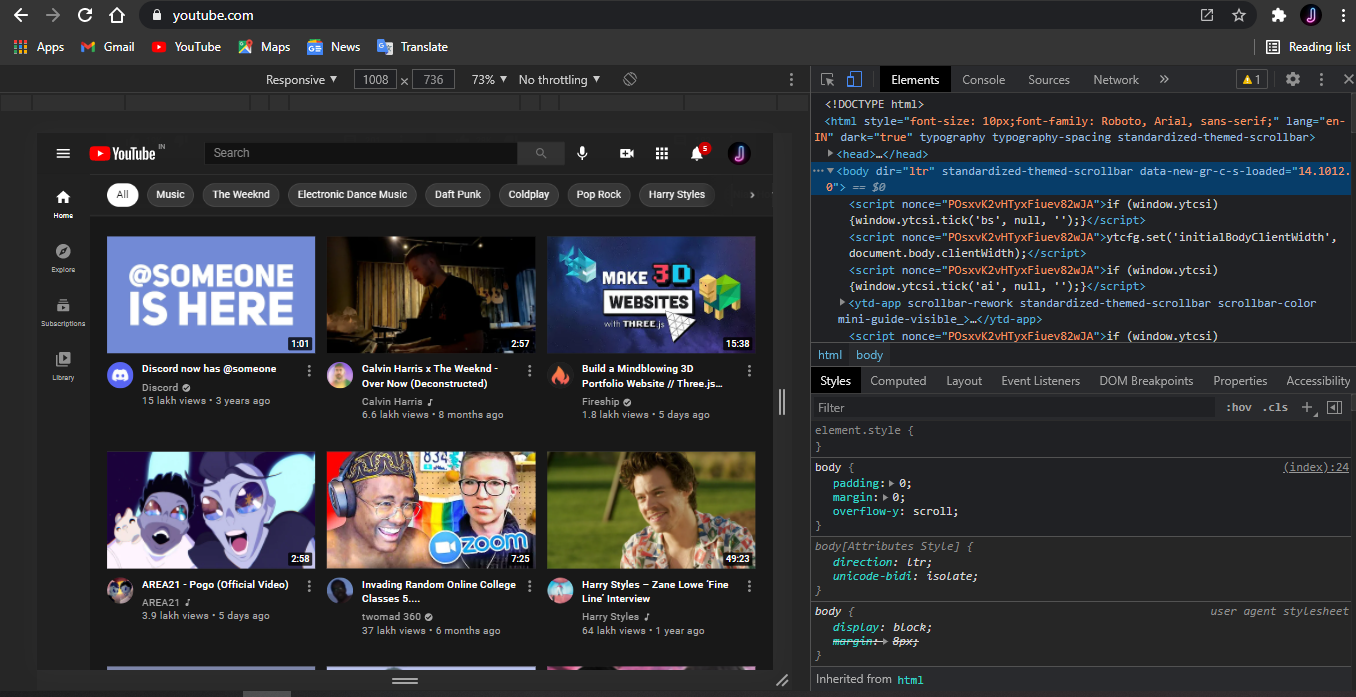Open the DOM Breakpoints tab
1356x697 pixels.
(x=1146, y=380)
